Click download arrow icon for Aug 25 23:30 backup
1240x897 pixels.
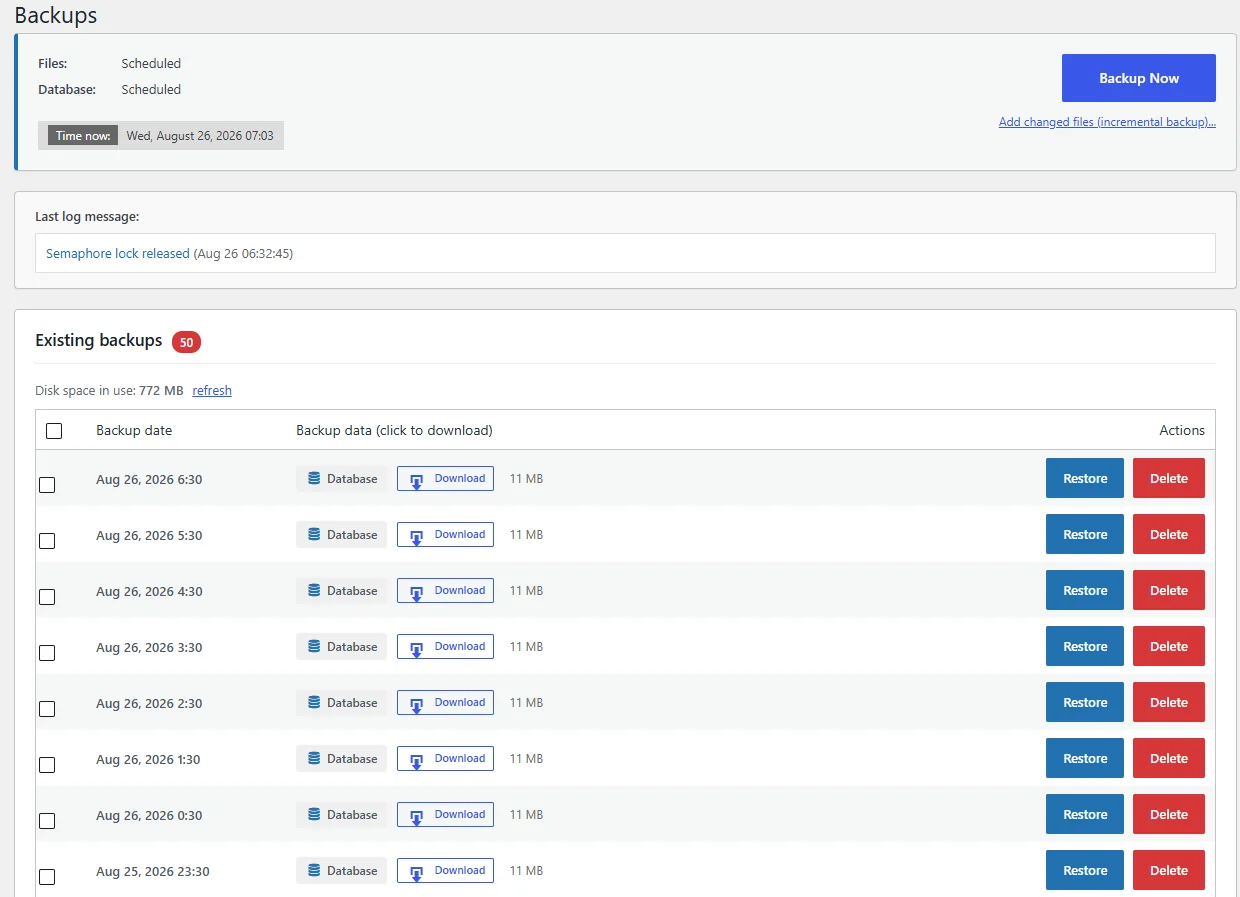(417, 873)
